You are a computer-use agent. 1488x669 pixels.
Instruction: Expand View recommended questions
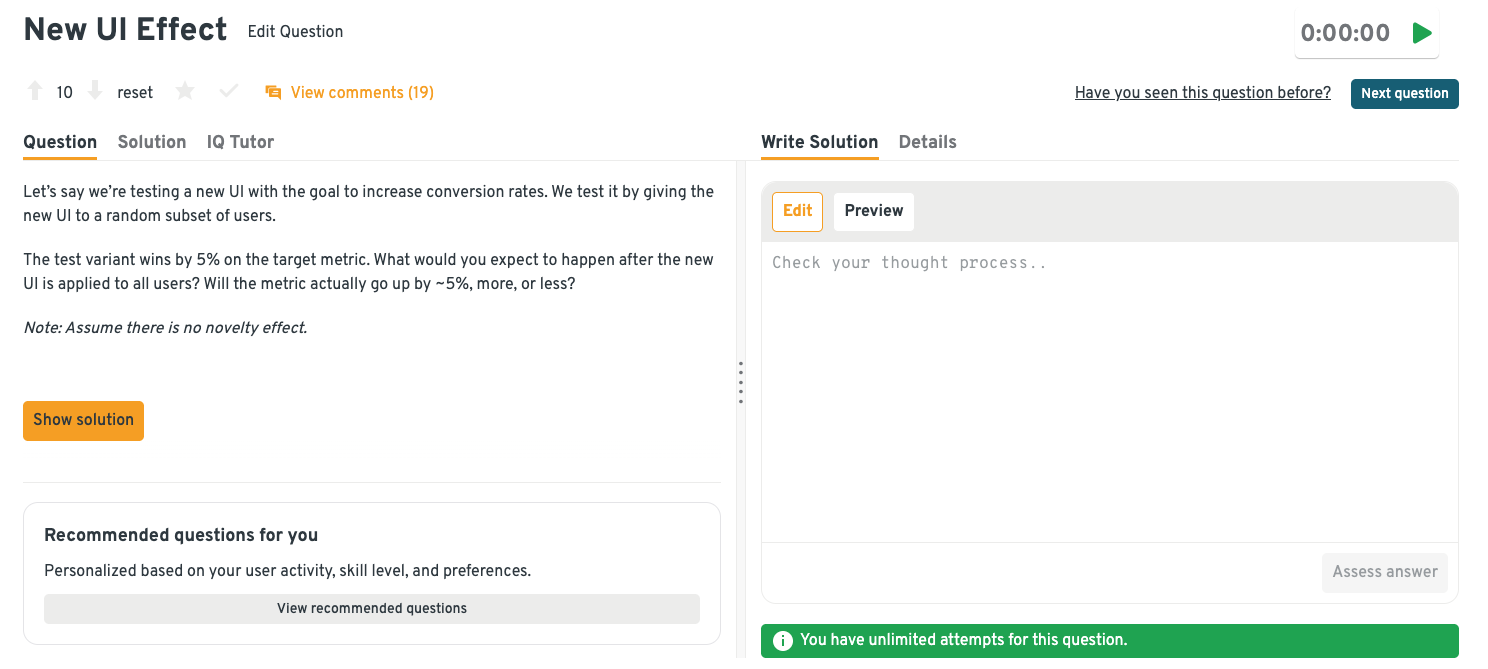tap(372, 608)
